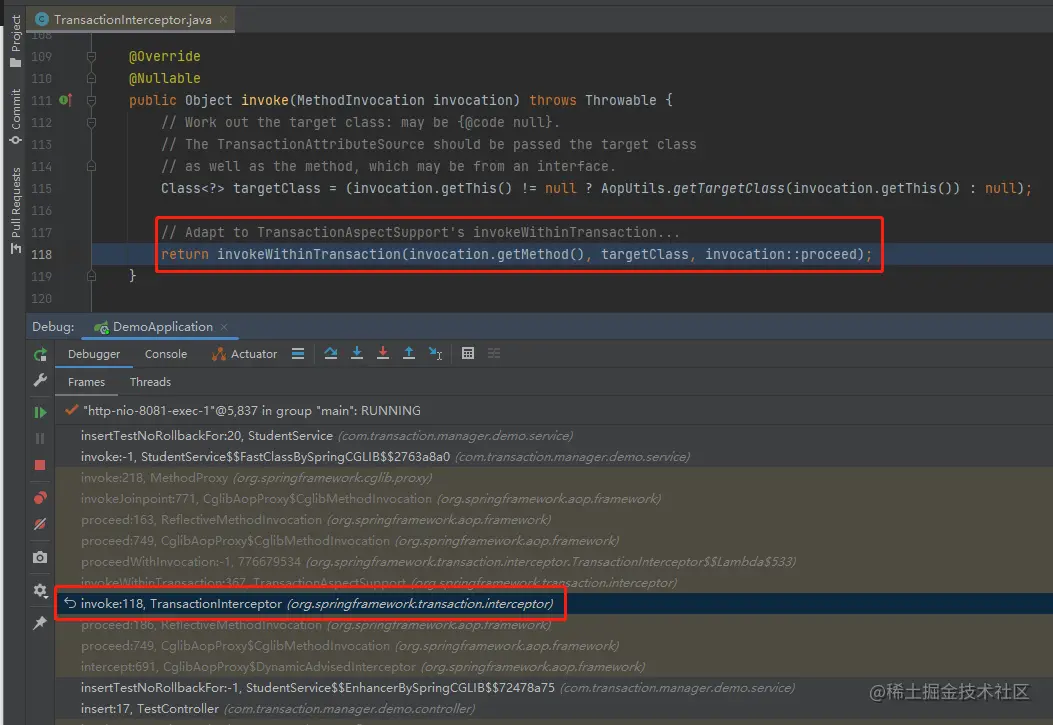This screenshot has height=725, width=1053.
Task: Open the Commit tool window
Action: point(15,116)
